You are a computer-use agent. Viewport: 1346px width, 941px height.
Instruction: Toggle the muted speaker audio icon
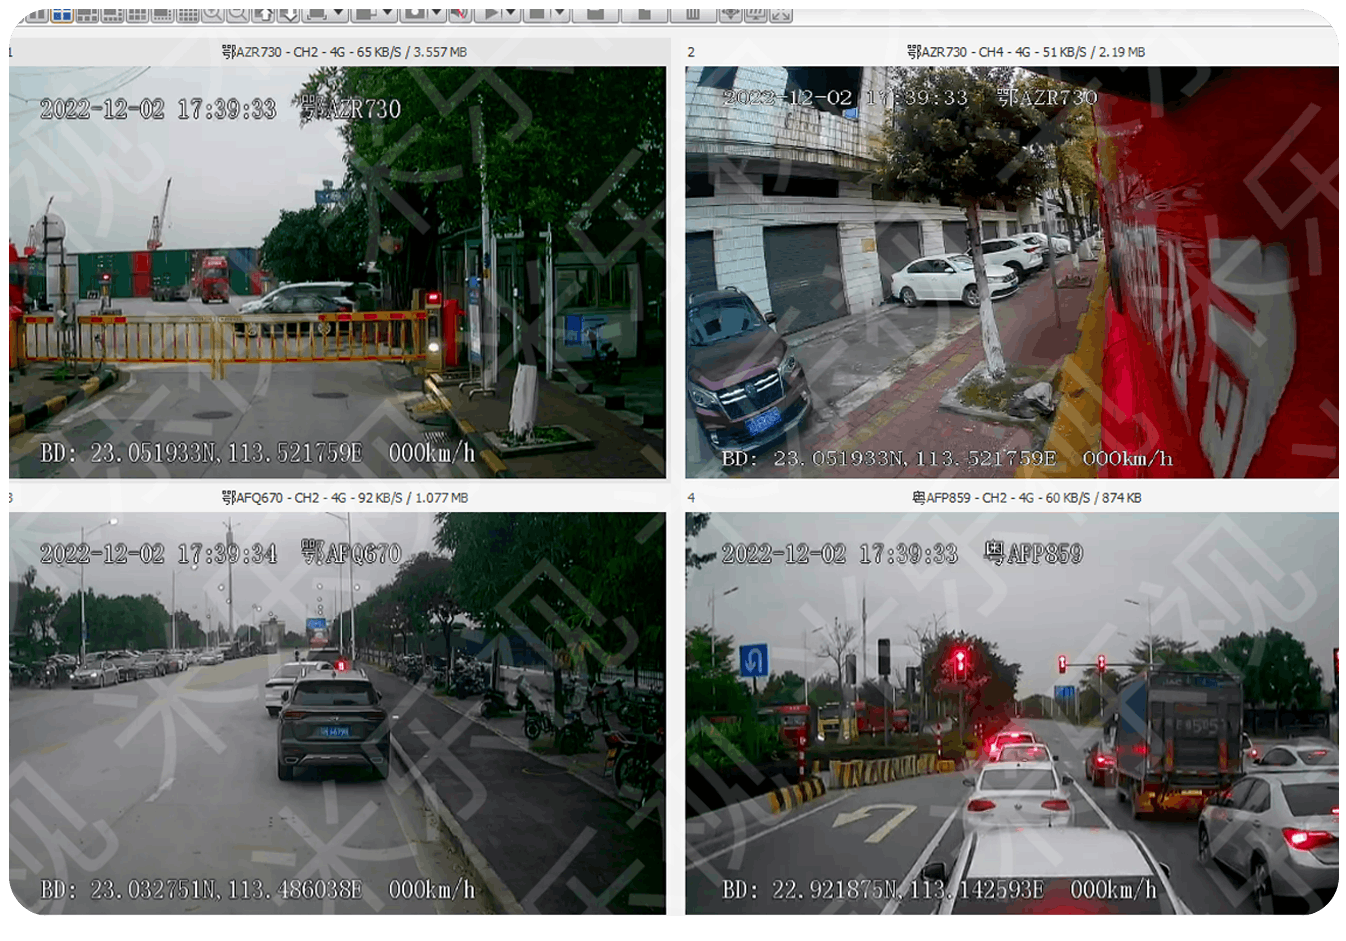(x=459, y=14)
